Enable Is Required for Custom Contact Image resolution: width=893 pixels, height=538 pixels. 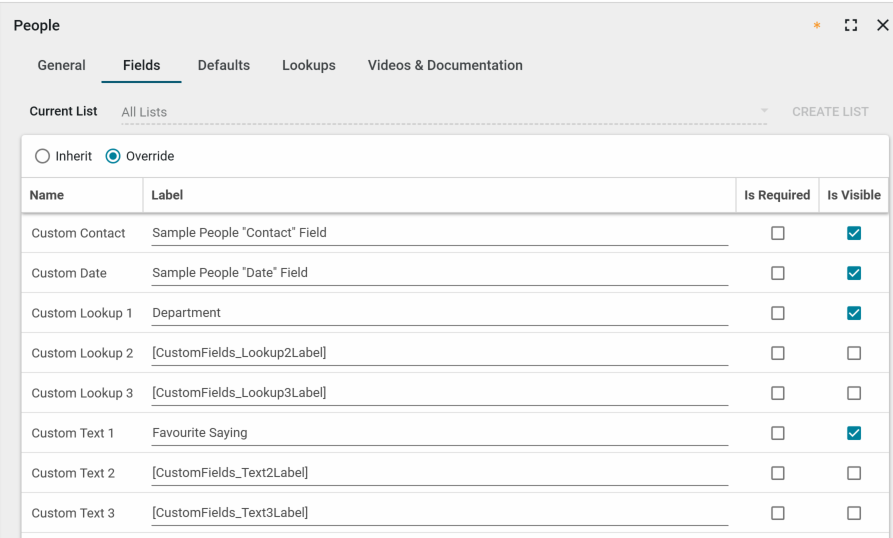(777, 233)
